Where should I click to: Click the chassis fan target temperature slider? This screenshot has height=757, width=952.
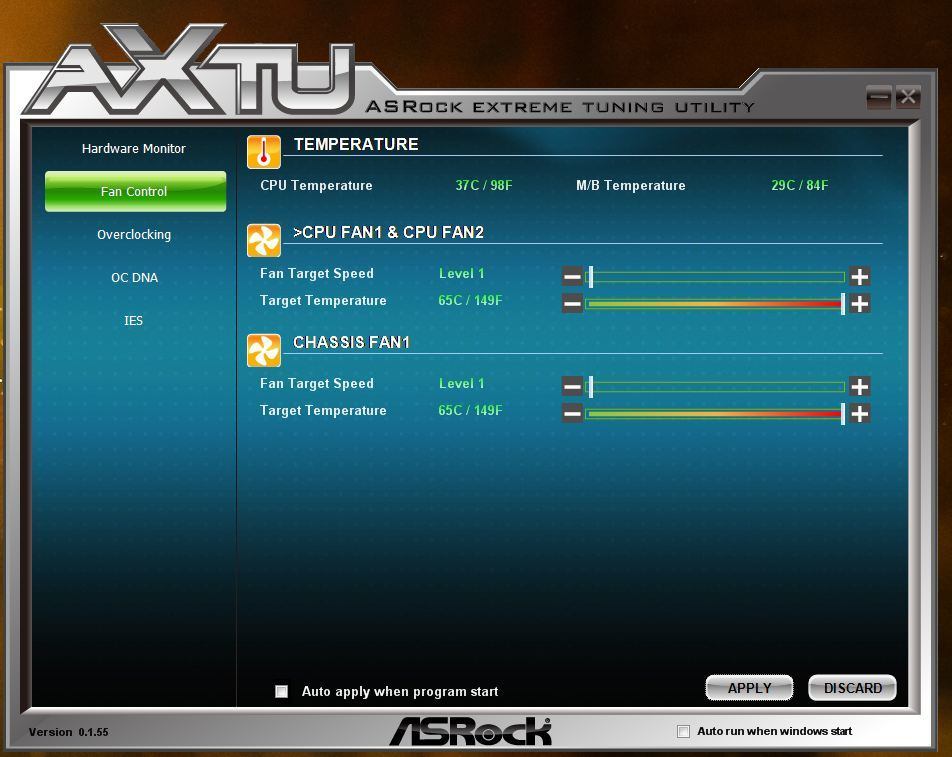(x=715, y=414)
